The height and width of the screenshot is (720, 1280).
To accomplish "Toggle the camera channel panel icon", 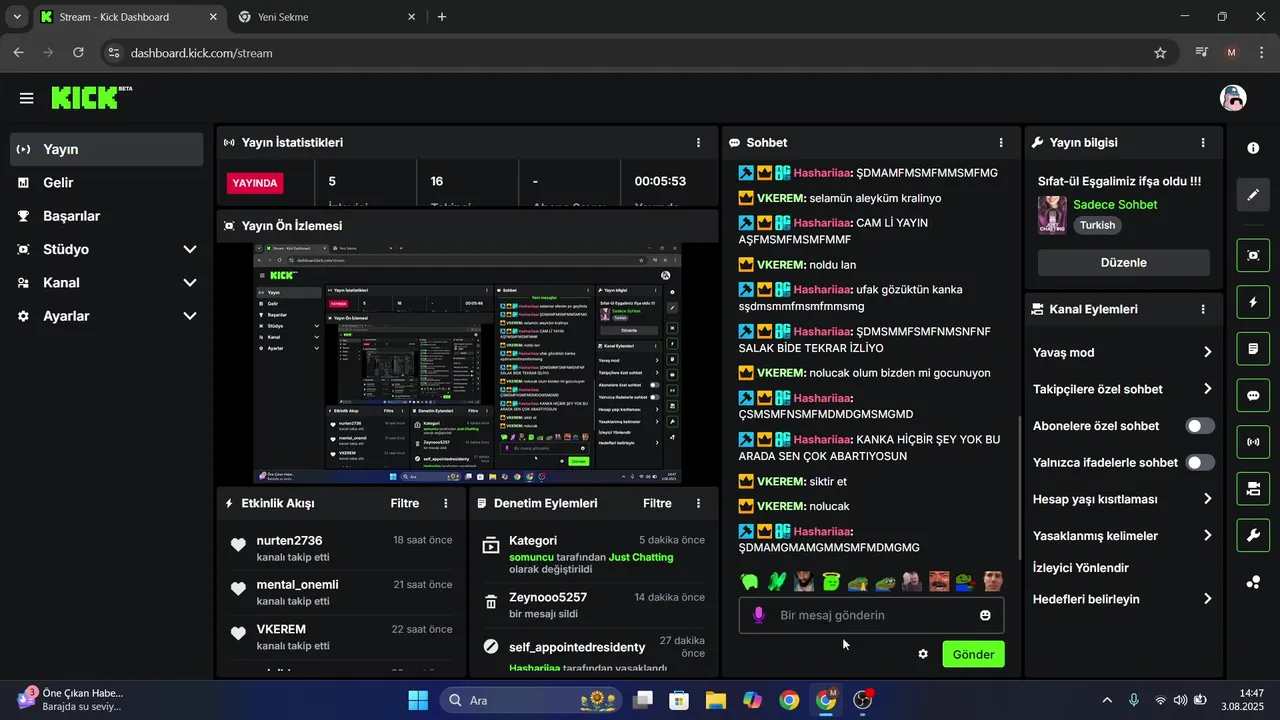I will point(1253,489).
